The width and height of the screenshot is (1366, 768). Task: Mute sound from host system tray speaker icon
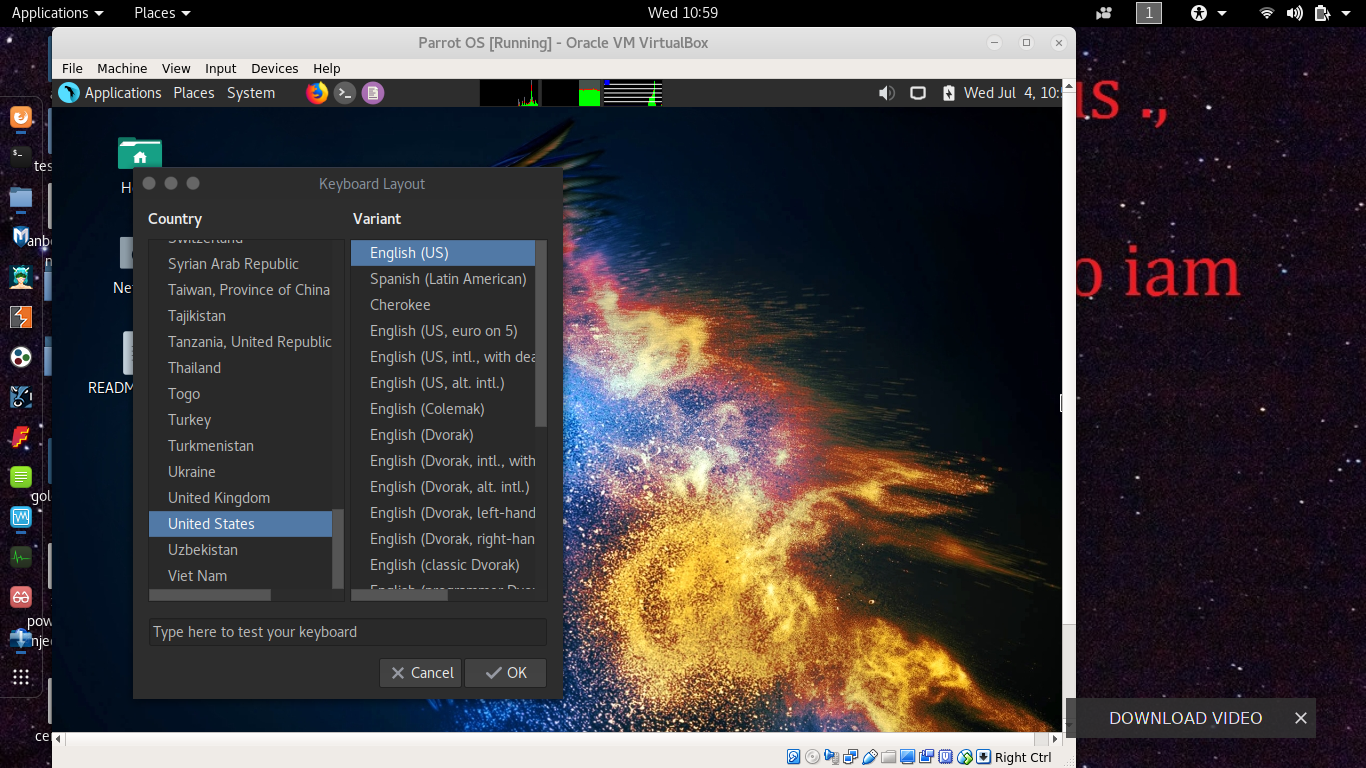(x=1293, y=13)
